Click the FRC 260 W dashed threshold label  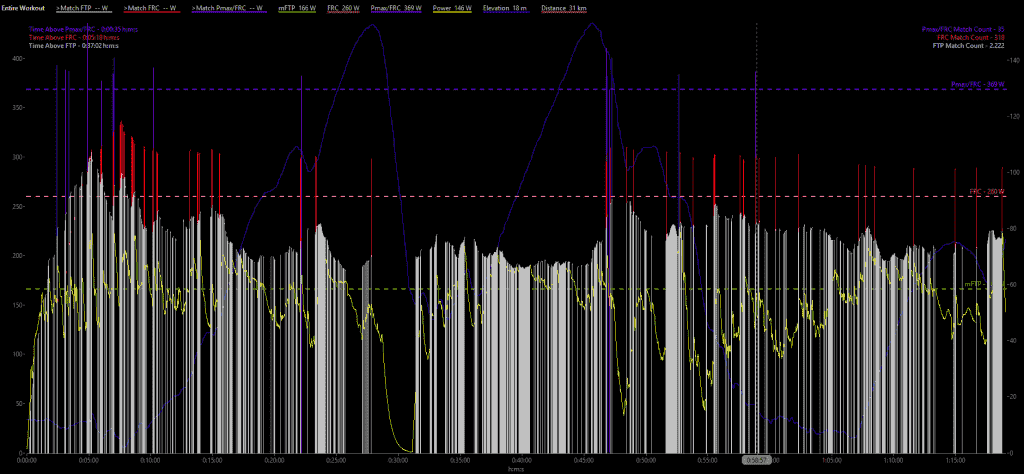coord(986,191)
